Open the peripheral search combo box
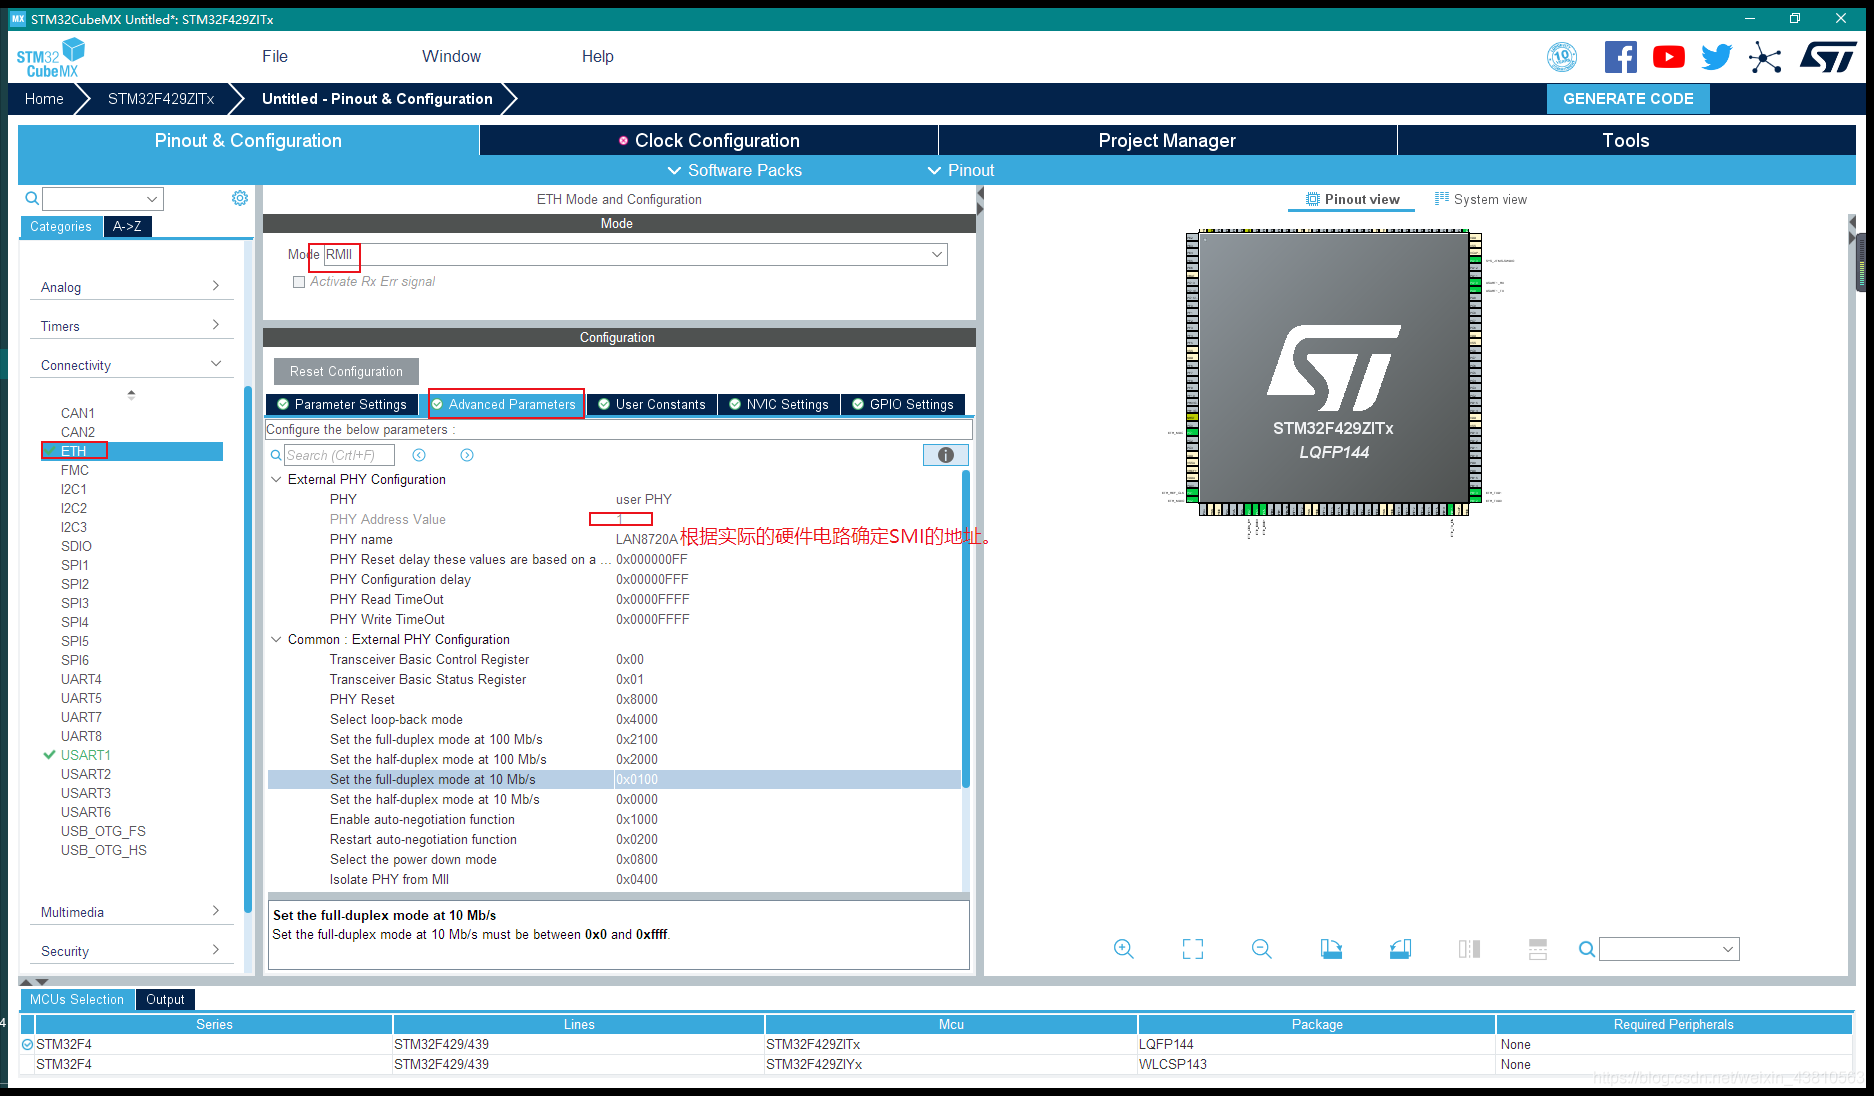This screenshot has width=1874, height=1096. click(103, 198)
